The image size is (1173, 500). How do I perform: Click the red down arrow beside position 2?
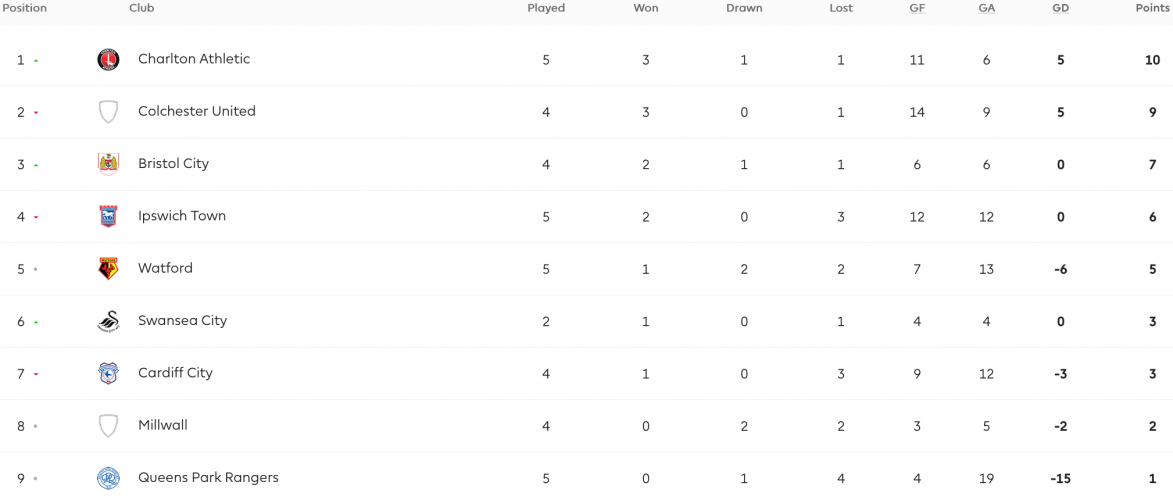(x=36, y=113)
